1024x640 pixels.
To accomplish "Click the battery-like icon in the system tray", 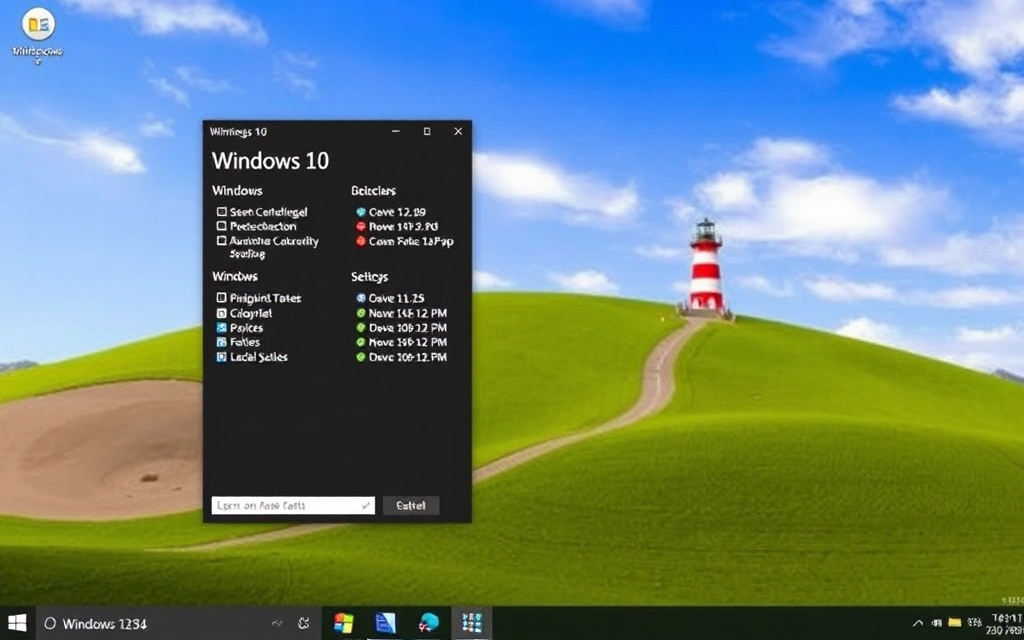I will [936, 623].
